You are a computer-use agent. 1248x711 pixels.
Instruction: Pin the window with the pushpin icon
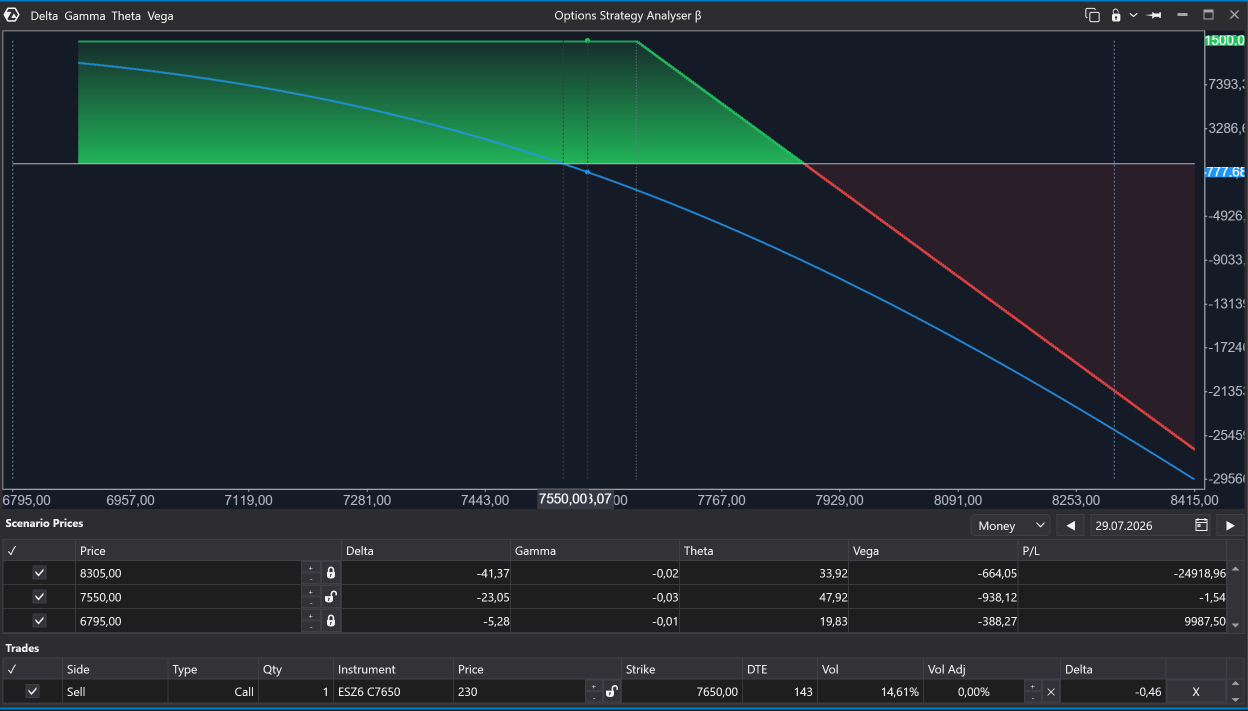pyautogui.click(x=1155, y=15)
